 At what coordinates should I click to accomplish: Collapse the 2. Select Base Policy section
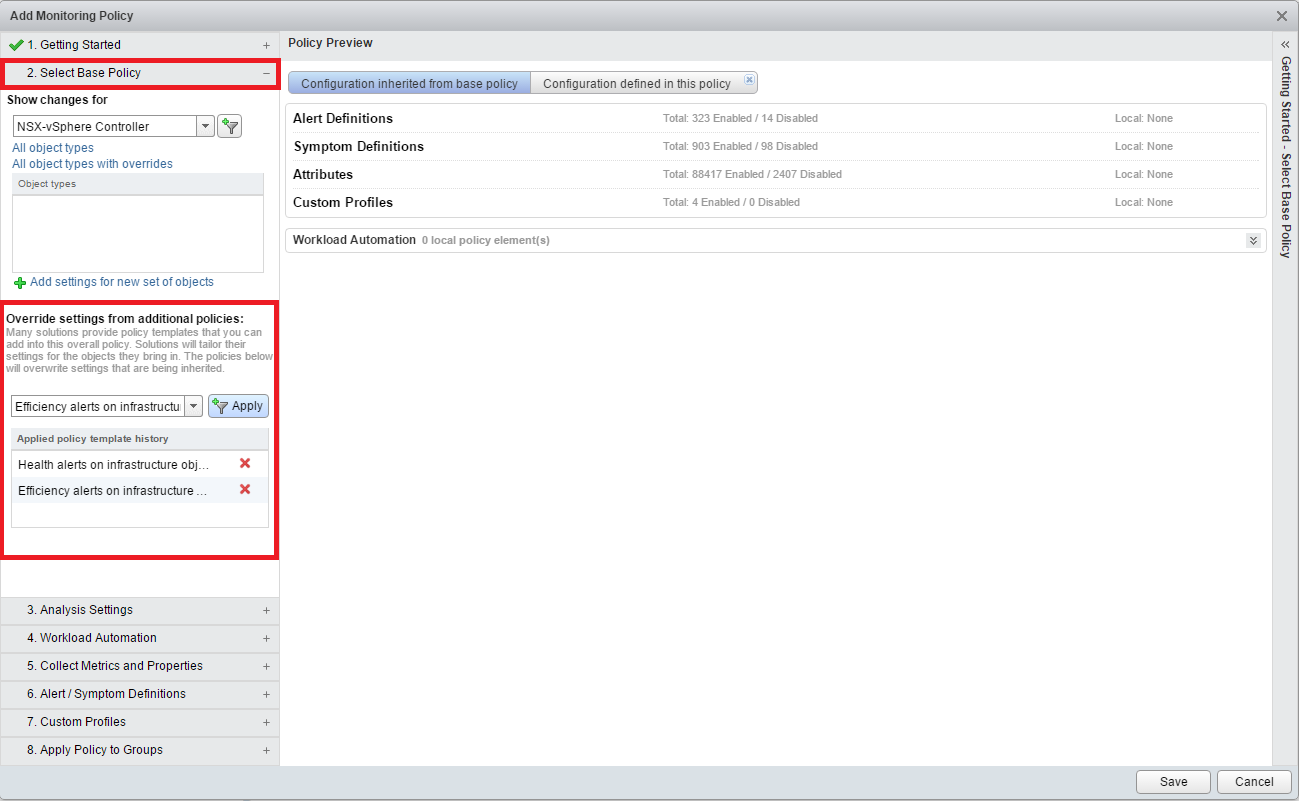266,73
